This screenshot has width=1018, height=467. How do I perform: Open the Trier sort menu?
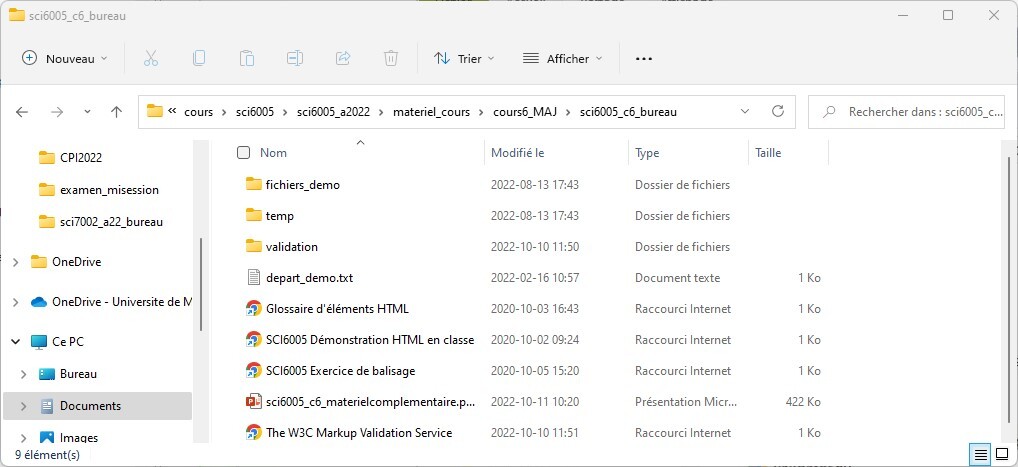(x=464, y=59)
